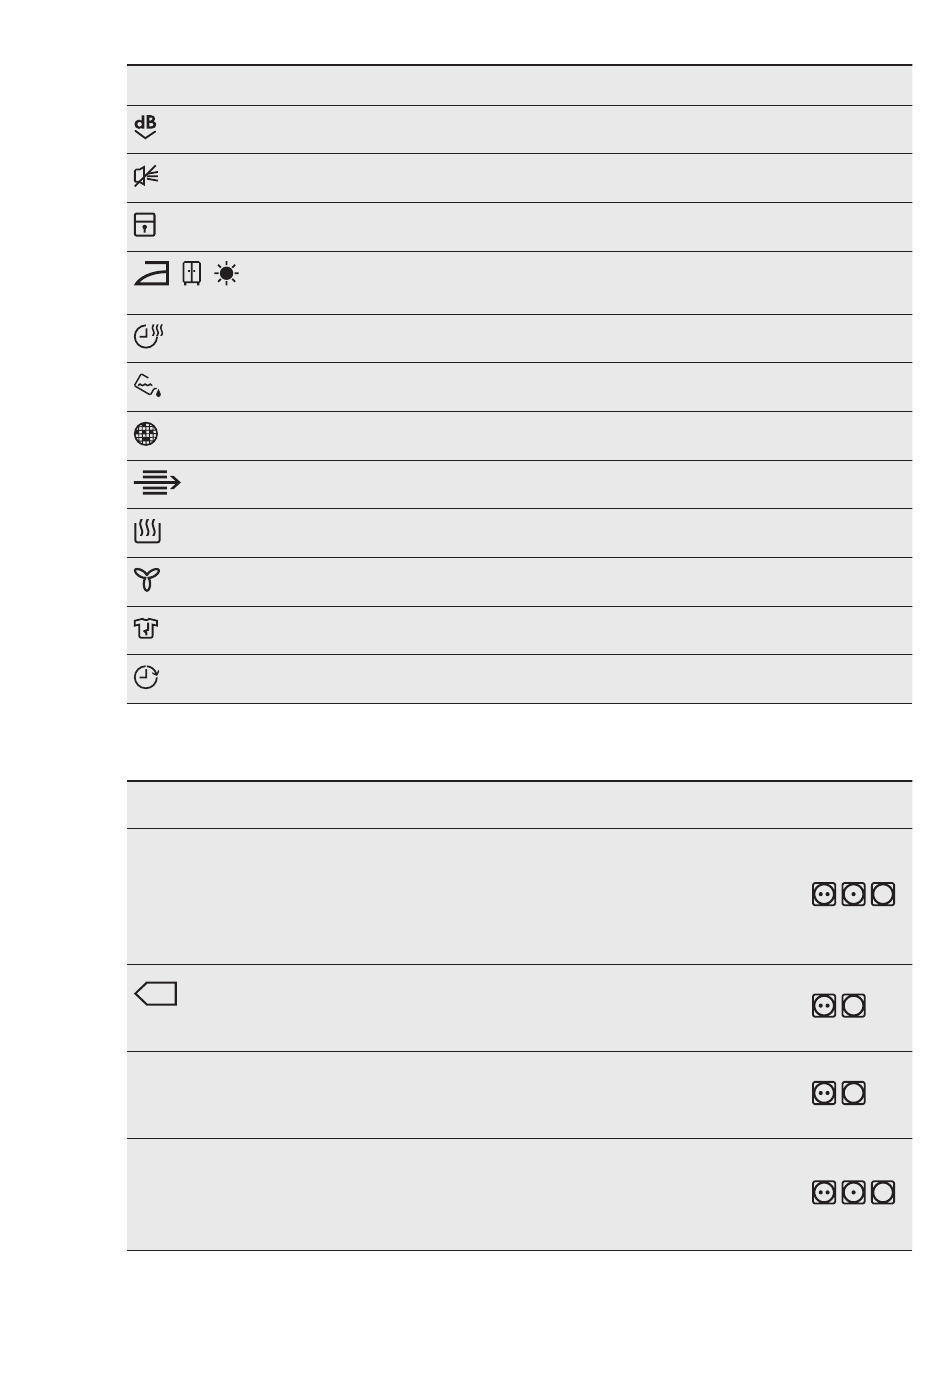The height and width of the screenshot is (1374, 950).
Task: Select the one-dot tumble symbol in bottom row
Action: [853, 1192]
